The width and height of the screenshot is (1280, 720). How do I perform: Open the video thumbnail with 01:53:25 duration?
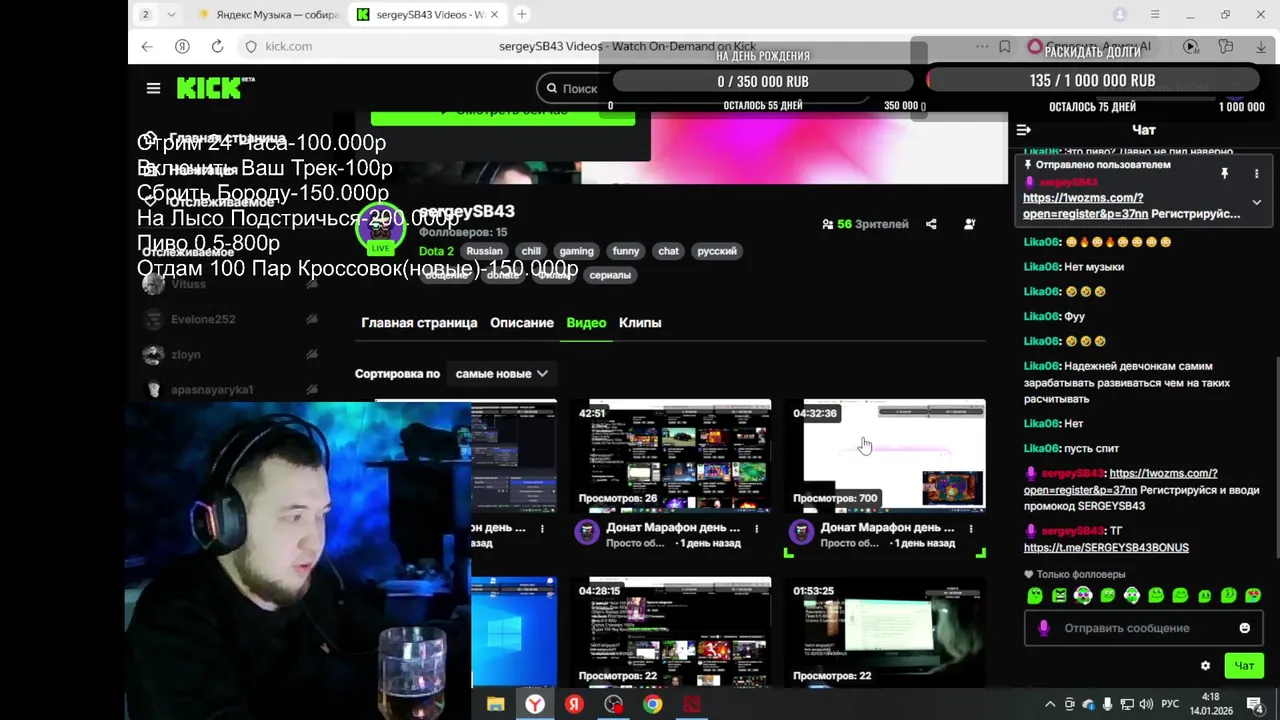pos(885,632)
